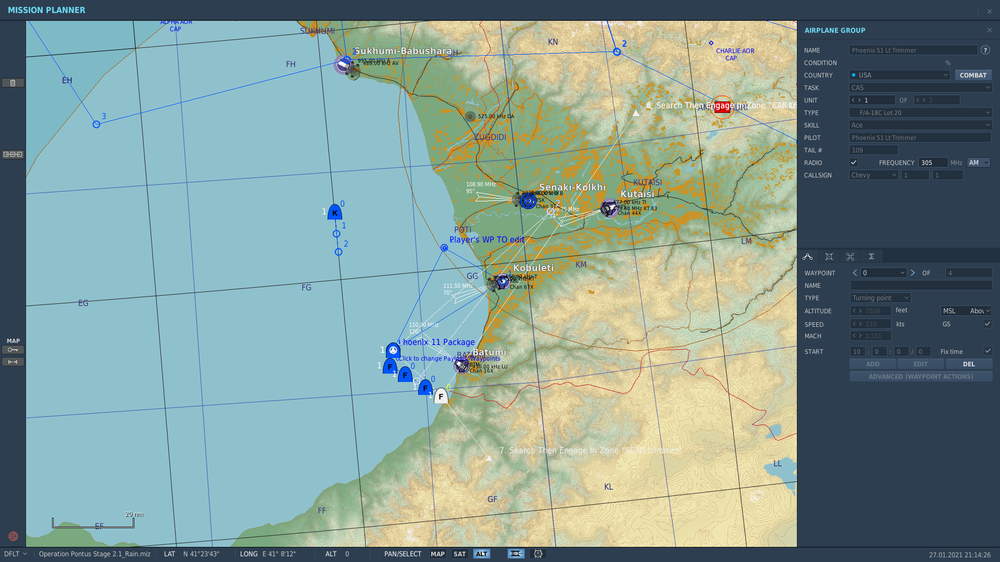Viewport: 1000px width, 562px height.
Task: Open ADVANCED (WAYPOINT ACTIONS)
Action: coord(920,376)
